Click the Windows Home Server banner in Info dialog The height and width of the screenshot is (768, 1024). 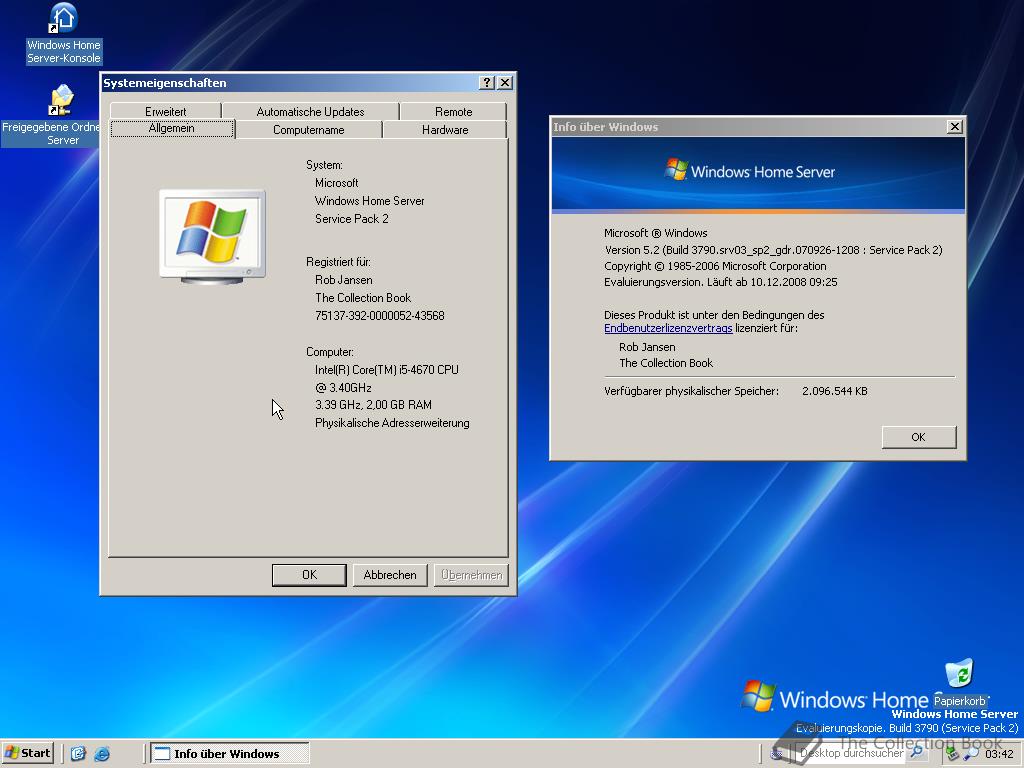click(758, 174)
